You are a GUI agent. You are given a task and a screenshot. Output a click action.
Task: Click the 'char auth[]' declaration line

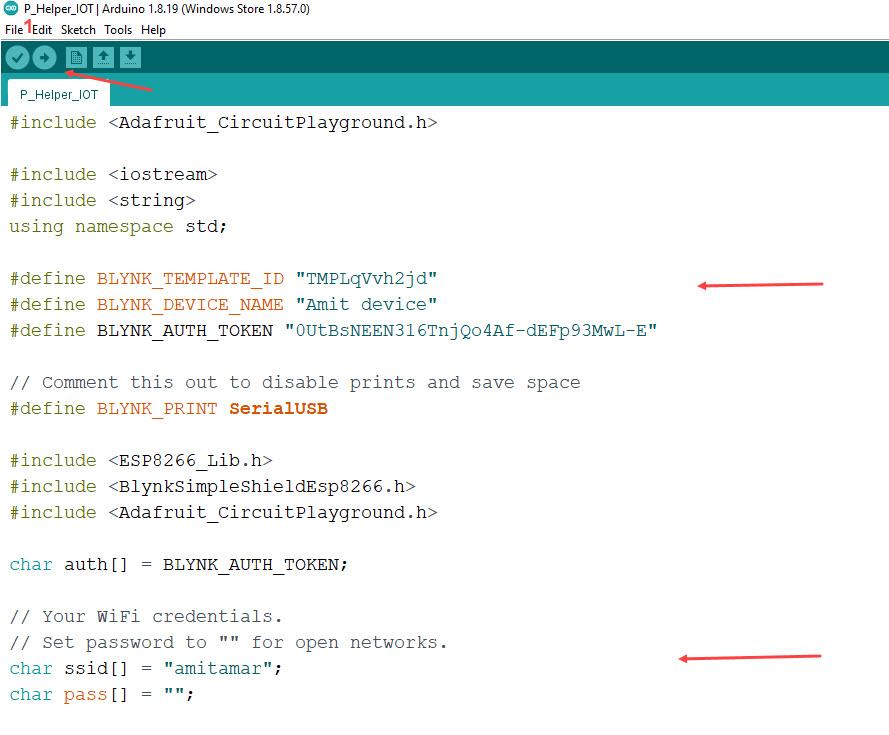[179, 565]
